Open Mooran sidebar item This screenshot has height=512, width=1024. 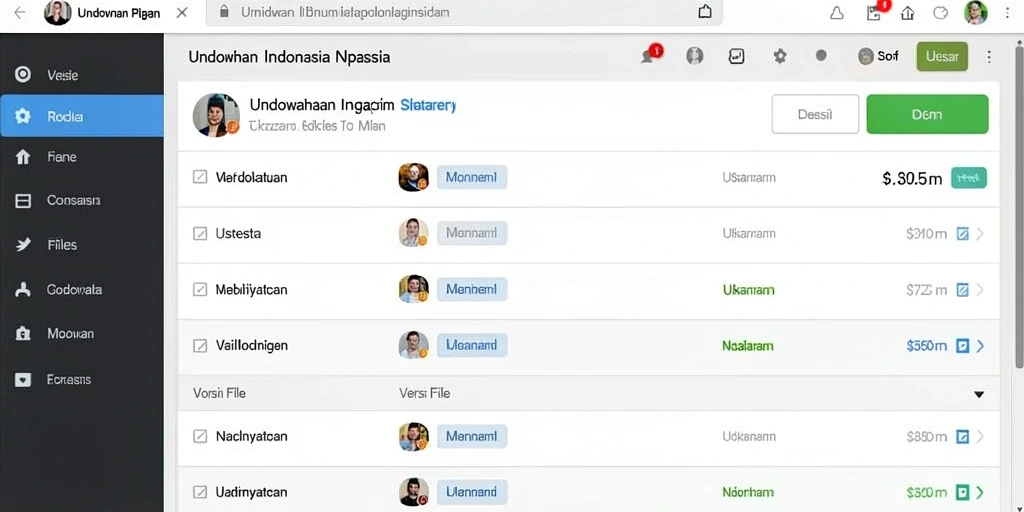coord(82,334)
